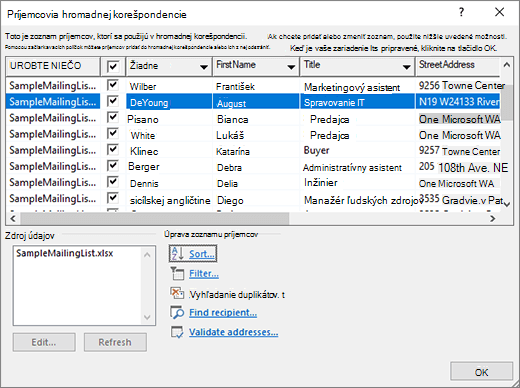The width and height of the screenshot is (520, 388).
Task: Uncheck the White recipient checkbox
Action: [x=113, y=133]
